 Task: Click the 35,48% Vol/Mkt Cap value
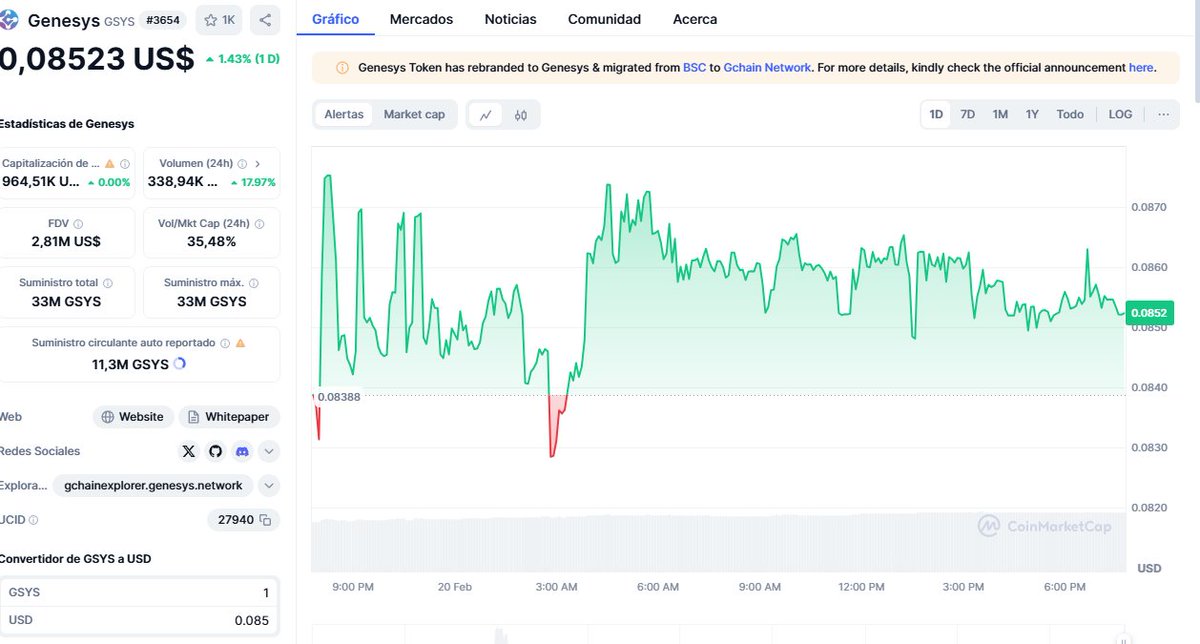pos(212,242)
